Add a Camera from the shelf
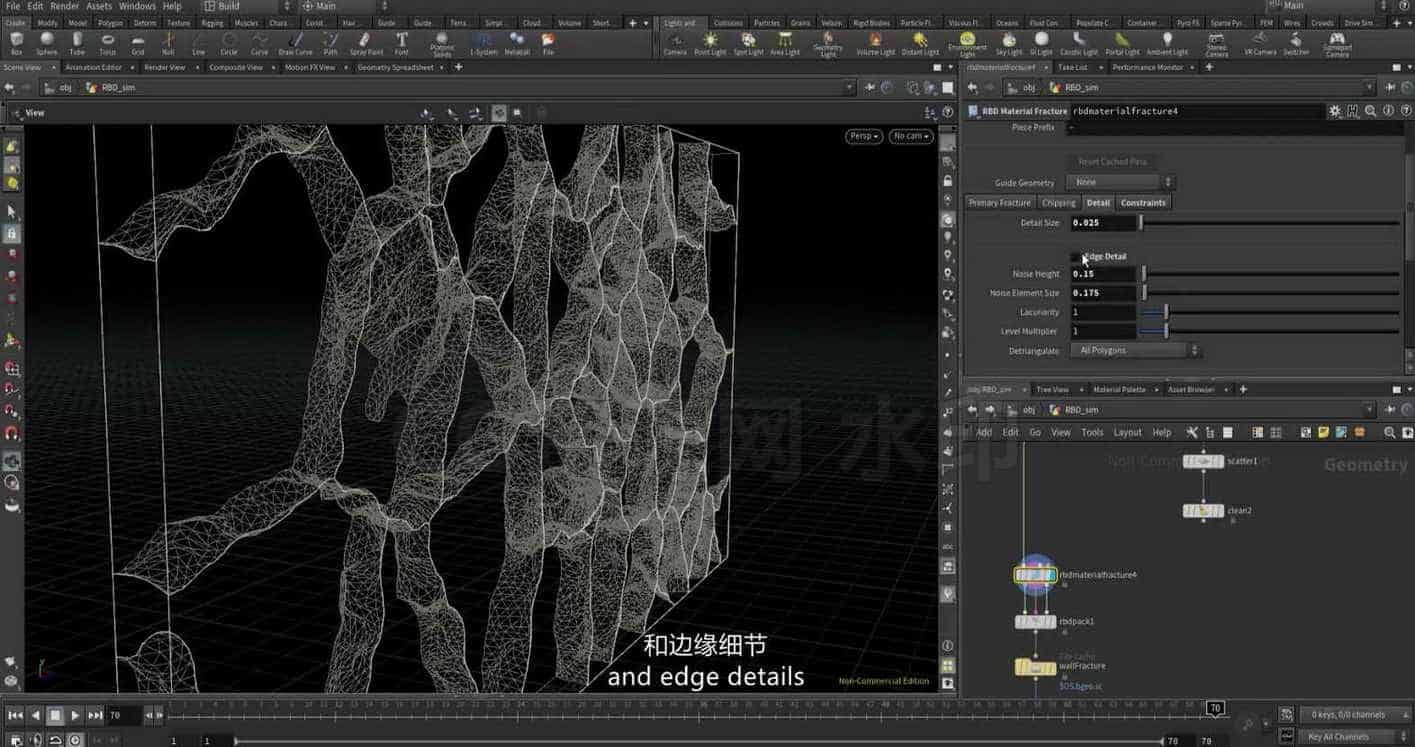This screenshot has height=747, width=1415. (x=675, y=43)
